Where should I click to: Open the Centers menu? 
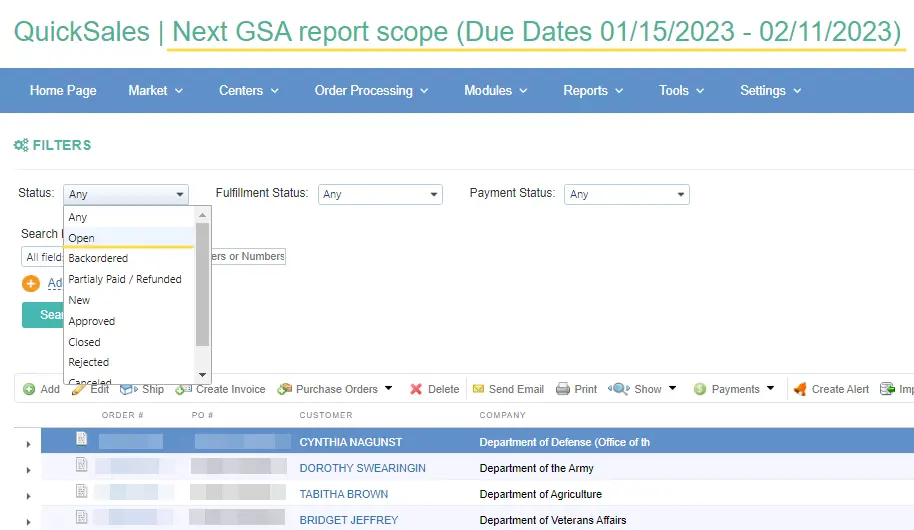point(249,90)
